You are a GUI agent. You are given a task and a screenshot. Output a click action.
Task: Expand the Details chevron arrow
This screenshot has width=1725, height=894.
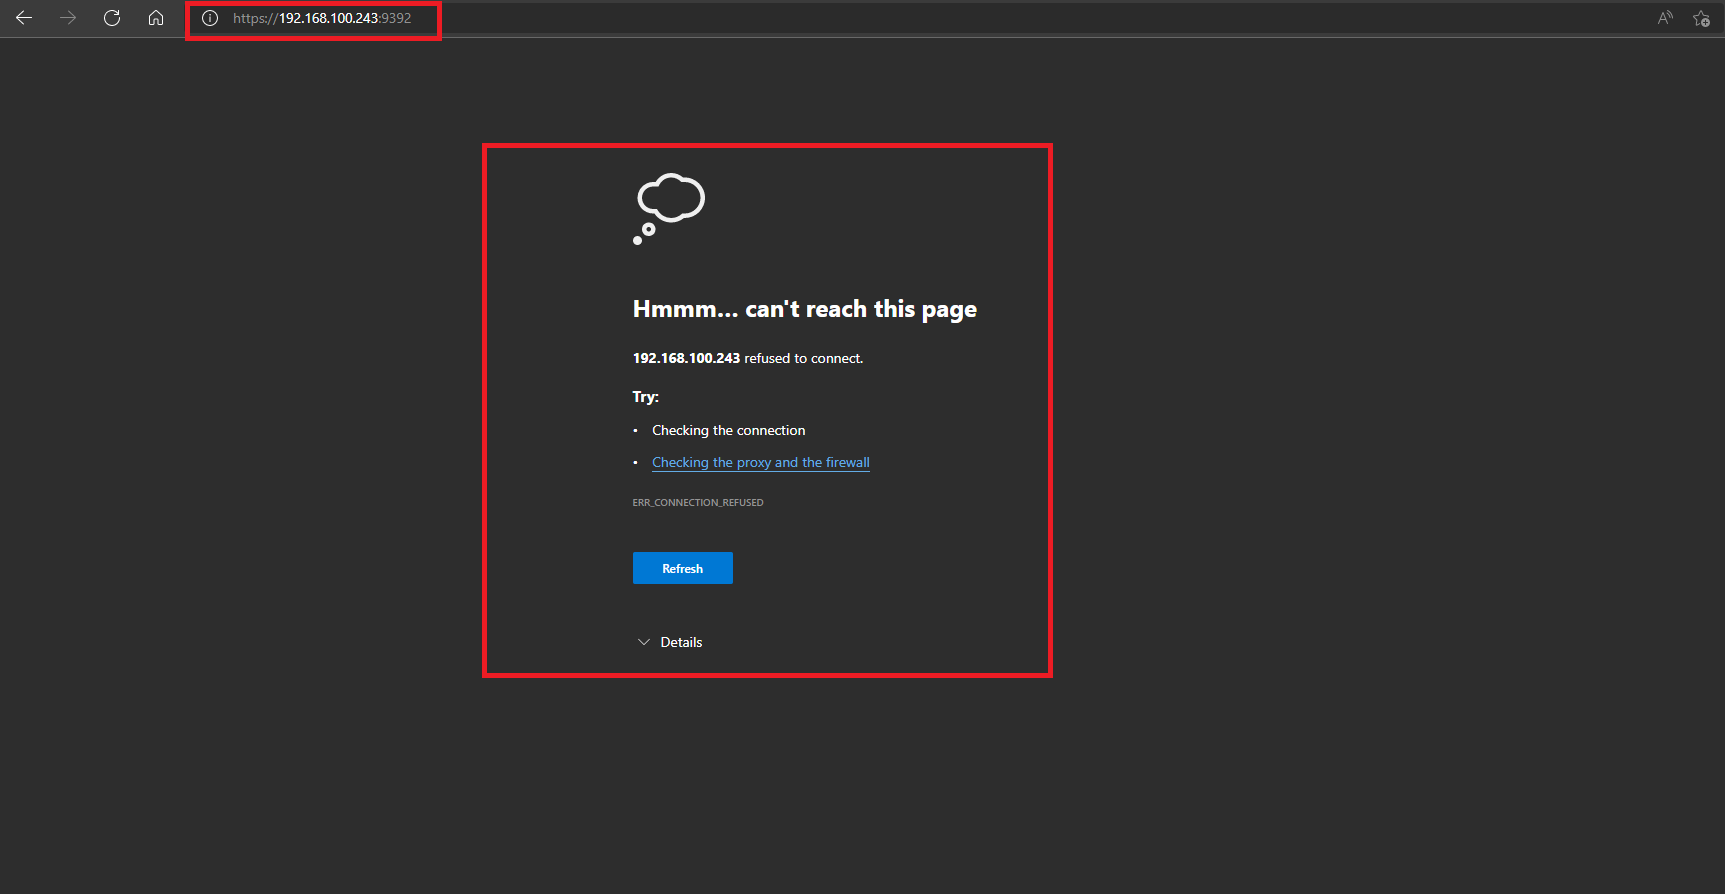pos(644,642)
